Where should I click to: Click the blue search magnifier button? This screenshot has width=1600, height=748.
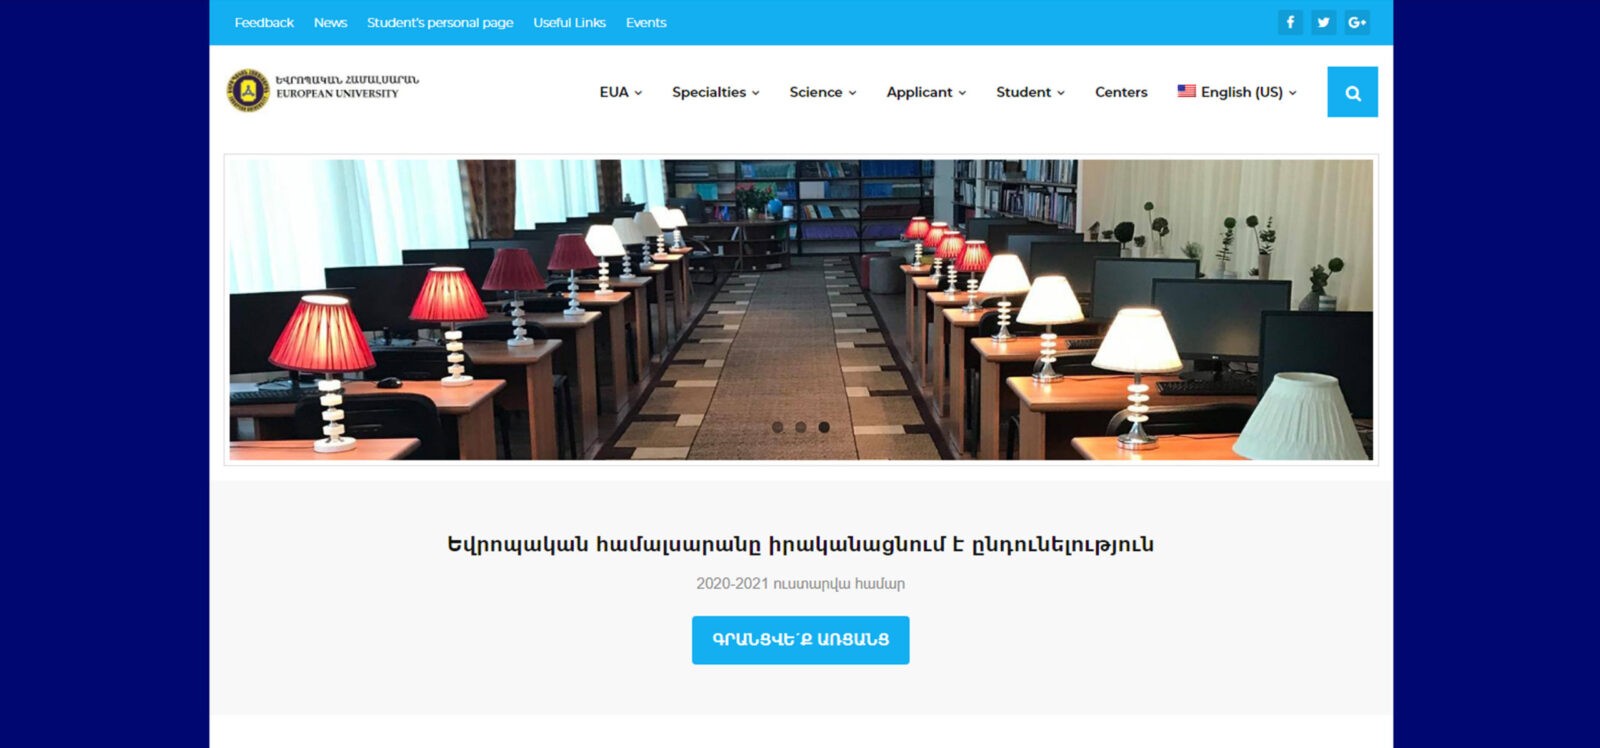(x=1352, y=92)
